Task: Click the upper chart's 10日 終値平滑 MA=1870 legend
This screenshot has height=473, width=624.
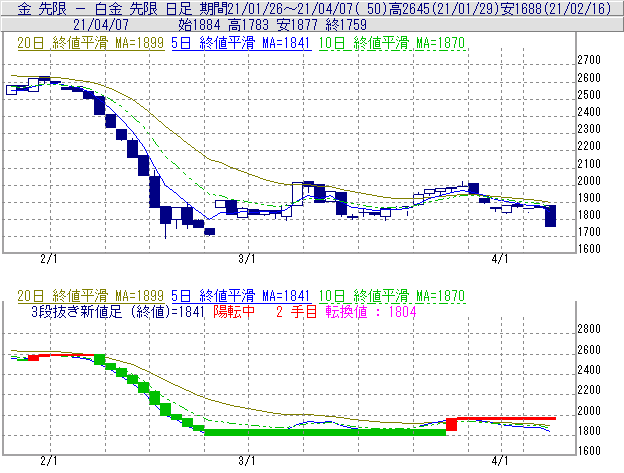Action: tap(392, 43)
